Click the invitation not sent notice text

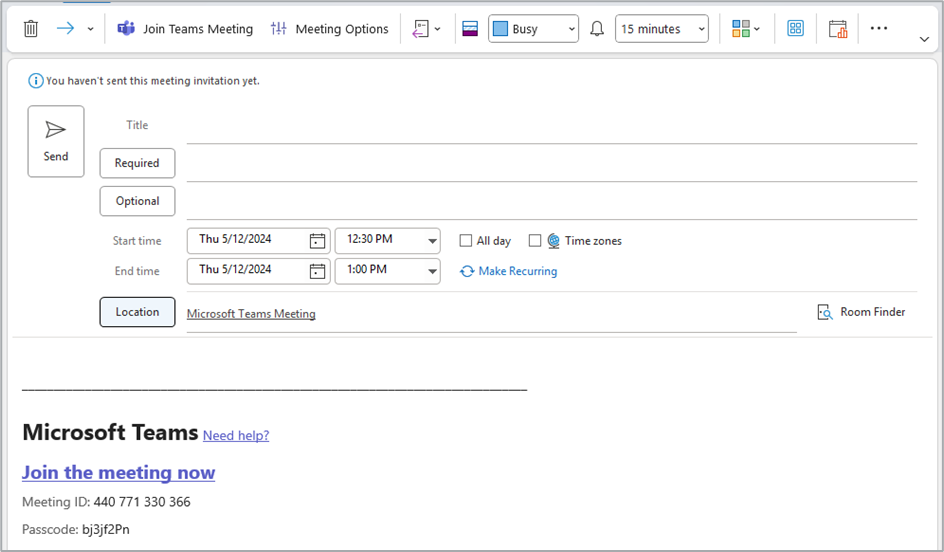click(x=153, y=81)
